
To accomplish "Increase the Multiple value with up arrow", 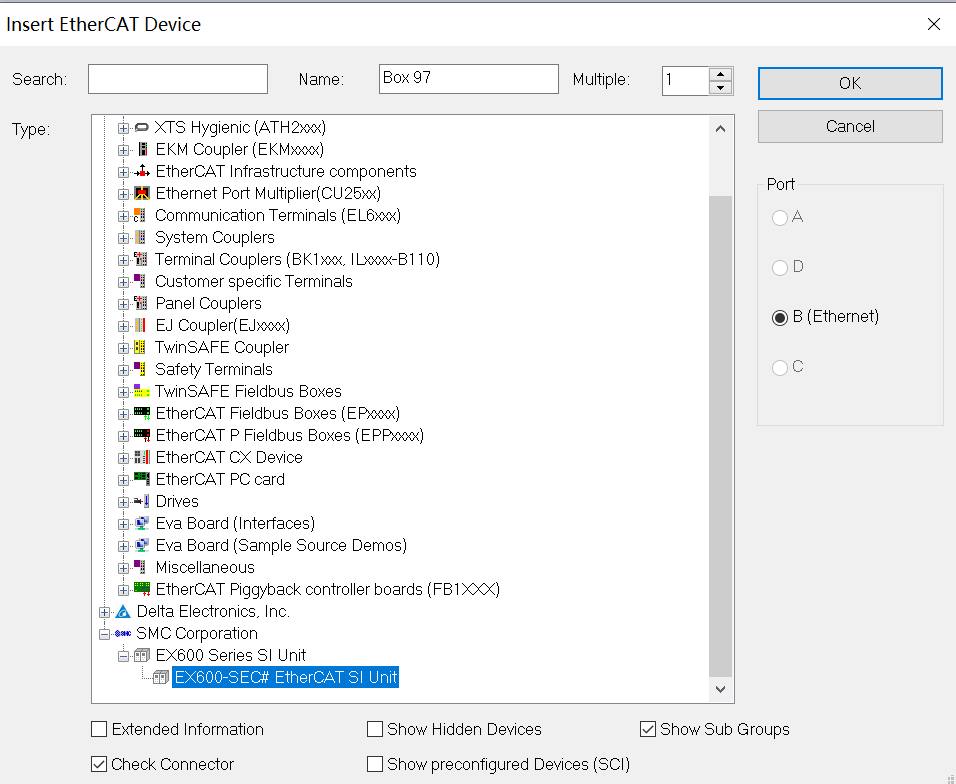I will coord(721,74).
